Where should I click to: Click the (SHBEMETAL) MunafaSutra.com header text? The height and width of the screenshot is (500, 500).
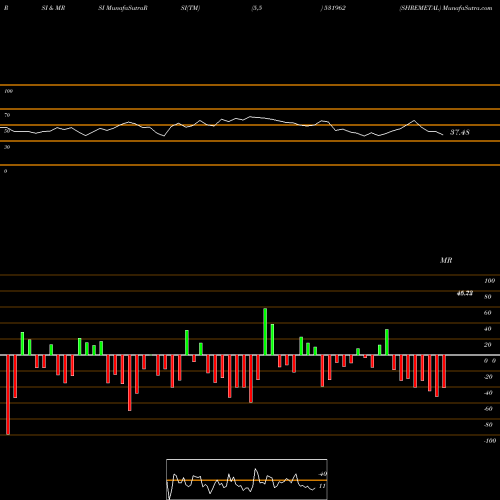coord(446,8)
